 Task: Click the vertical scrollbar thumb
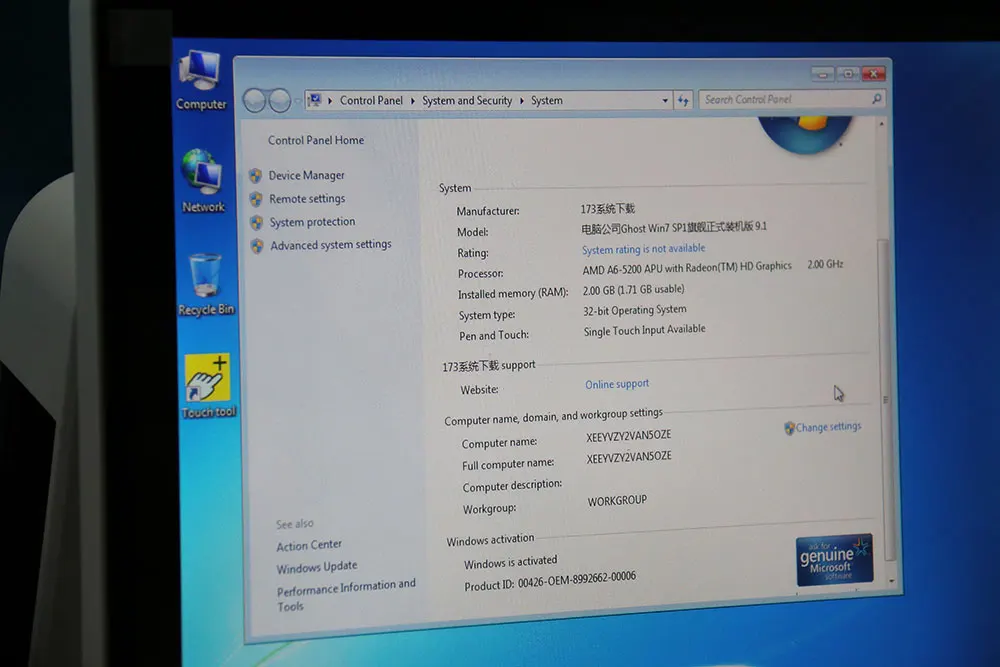[885, 400]
